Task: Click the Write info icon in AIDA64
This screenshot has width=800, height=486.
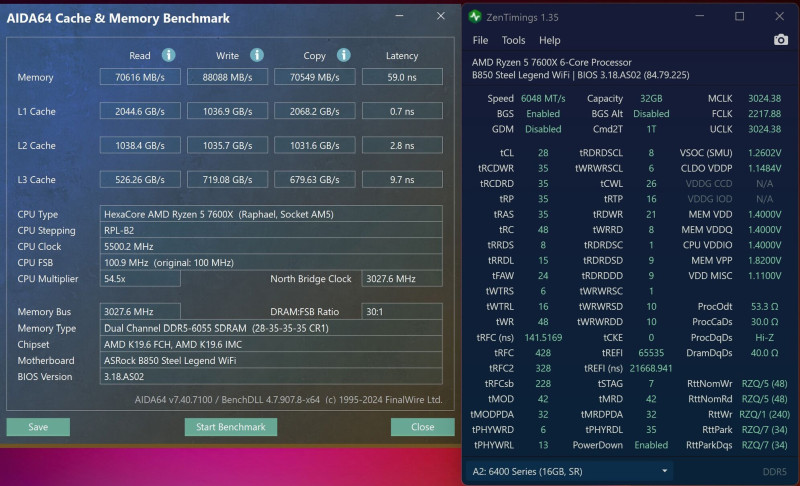Action: coord(257,55)
